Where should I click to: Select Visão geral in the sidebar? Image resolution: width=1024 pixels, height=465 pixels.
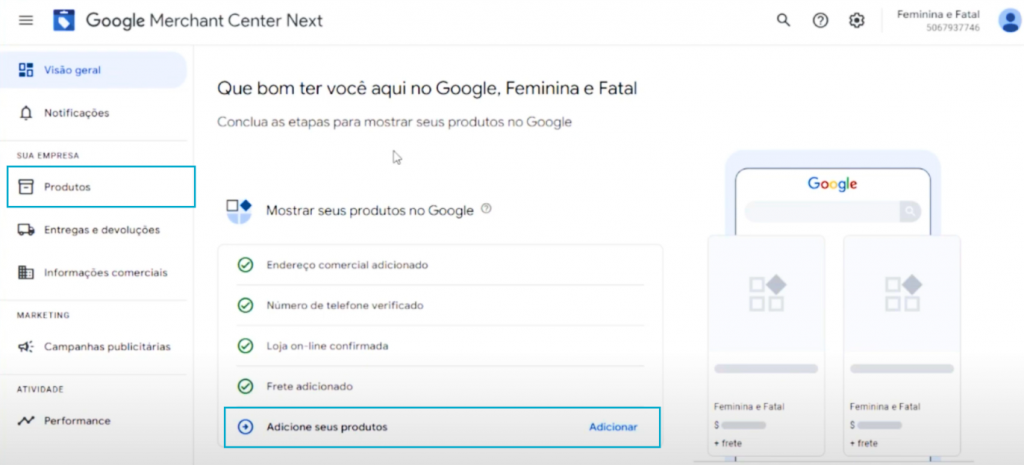93,70
